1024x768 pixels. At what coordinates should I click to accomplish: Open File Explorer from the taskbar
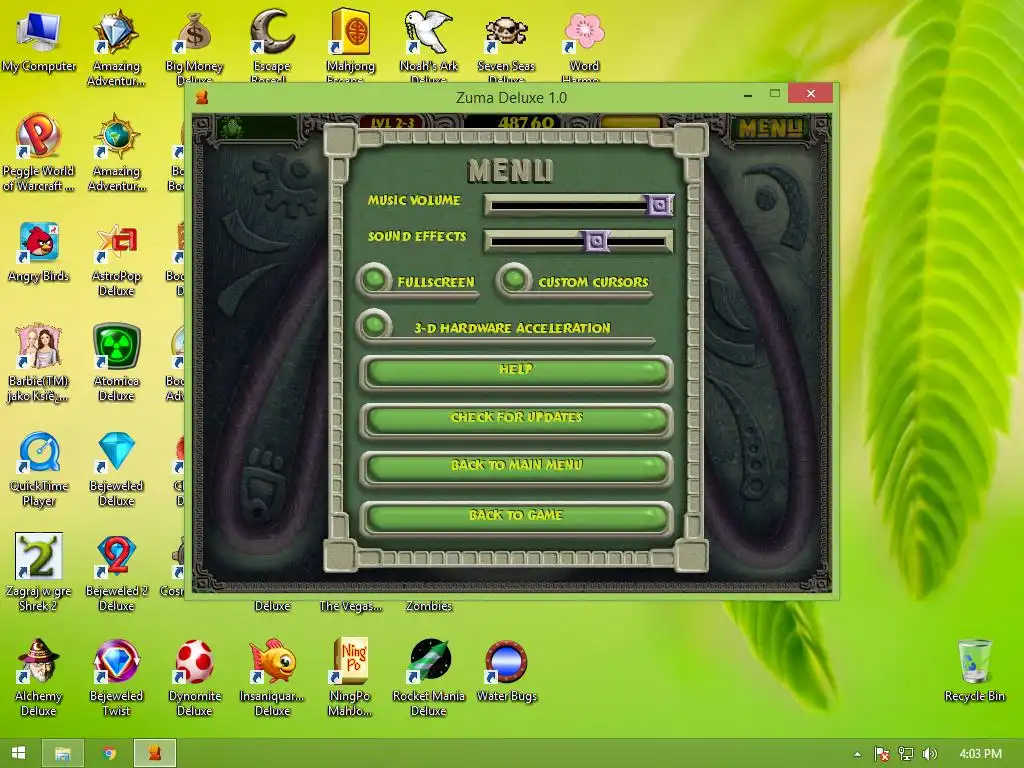63,753
